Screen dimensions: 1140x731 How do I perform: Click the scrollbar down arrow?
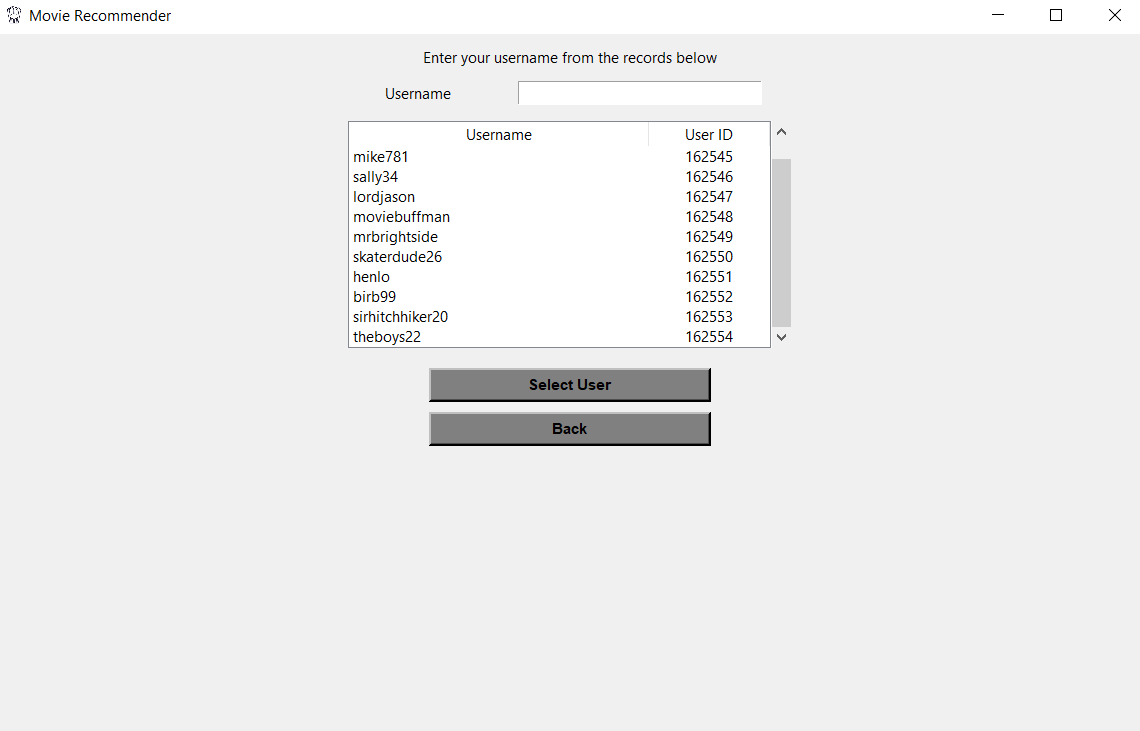[x=781, y=337]
